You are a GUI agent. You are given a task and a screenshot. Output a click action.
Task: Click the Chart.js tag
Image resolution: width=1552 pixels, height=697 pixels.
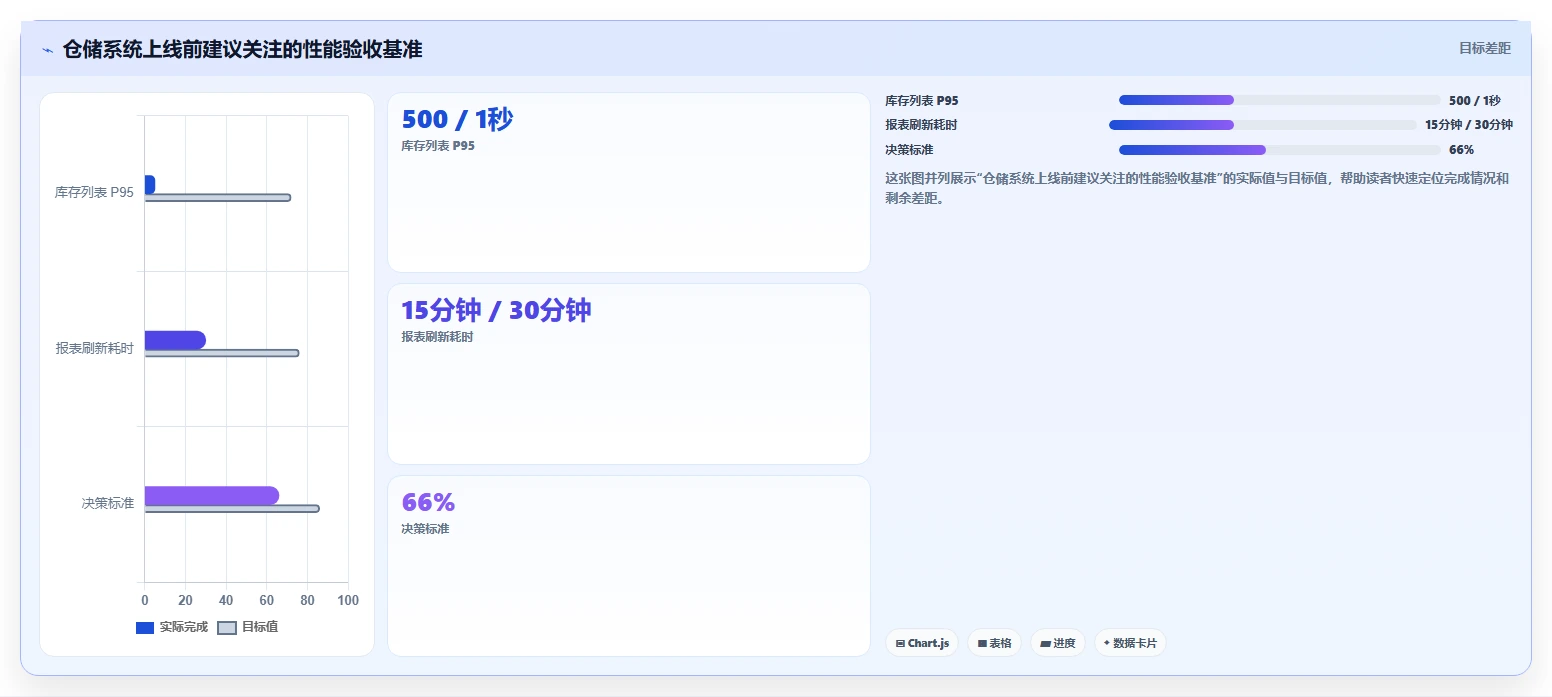(x=922, y=643)
